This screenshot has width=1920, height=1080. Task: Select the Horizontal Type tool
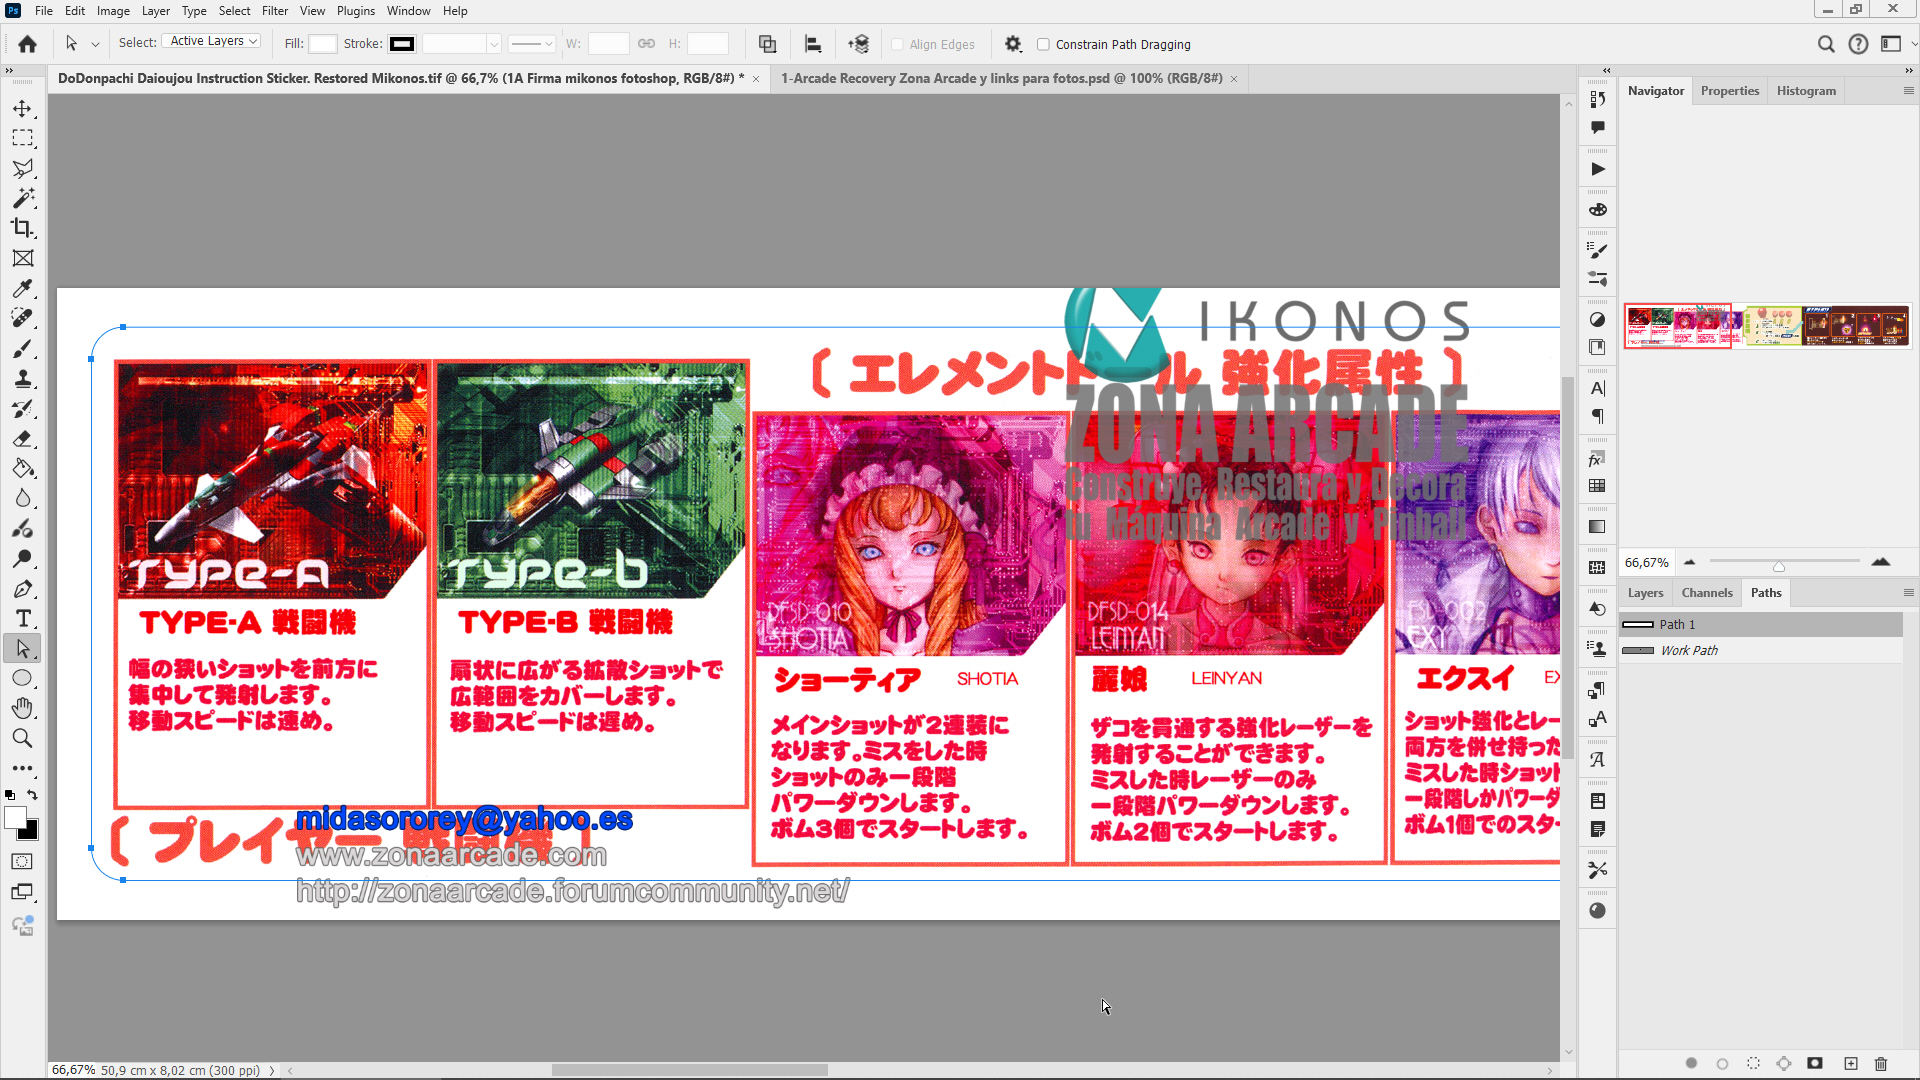(22, 618)
